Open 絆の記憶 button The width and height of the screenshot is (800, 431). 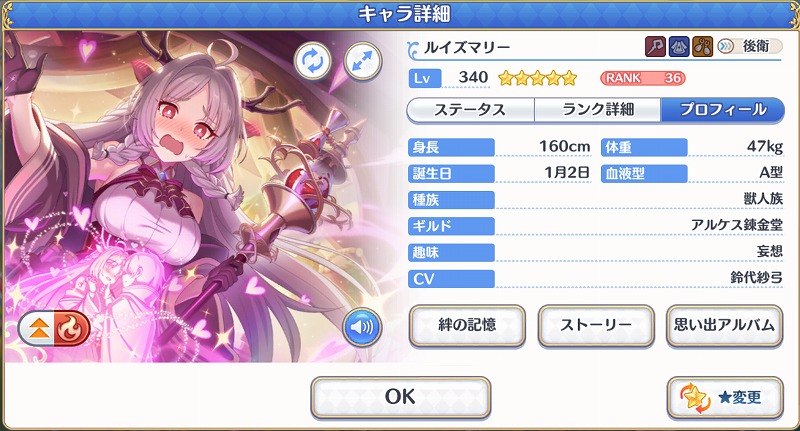467,325
